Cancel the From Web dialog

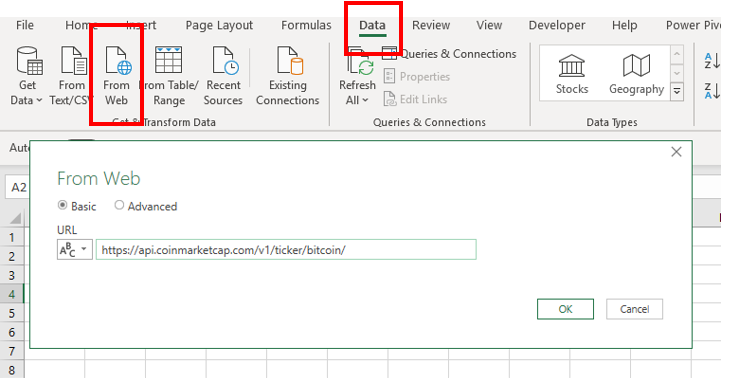[x=634, y=309]
